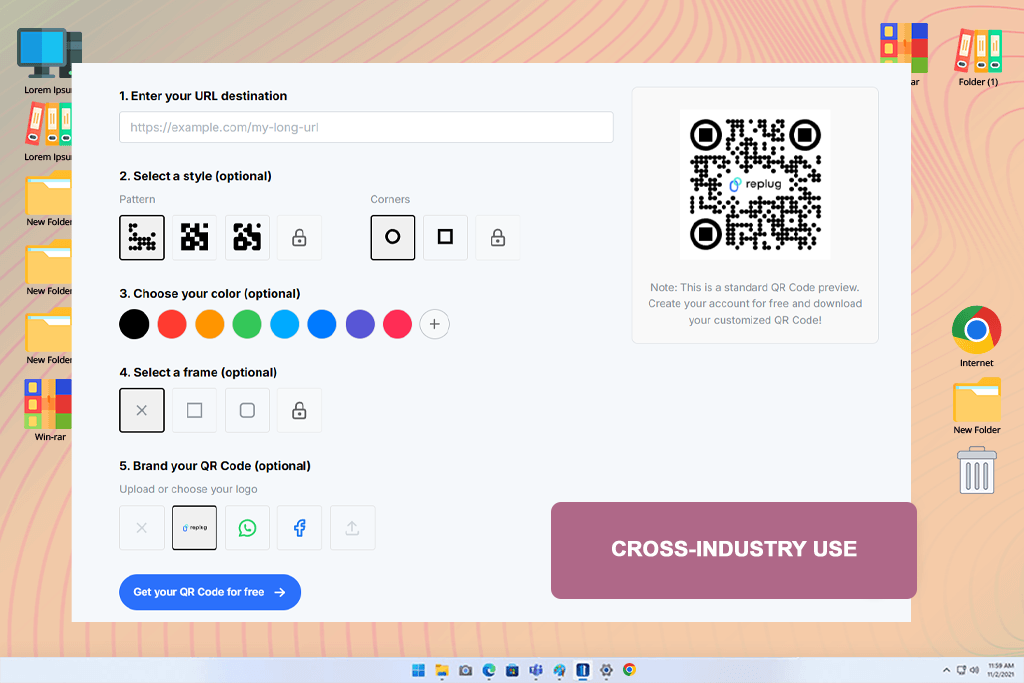Viewport: 1024px width, 683px height.
Task: Open the taskbar clock showing 11:59 AM
Action: click(x=1000, y=670)
